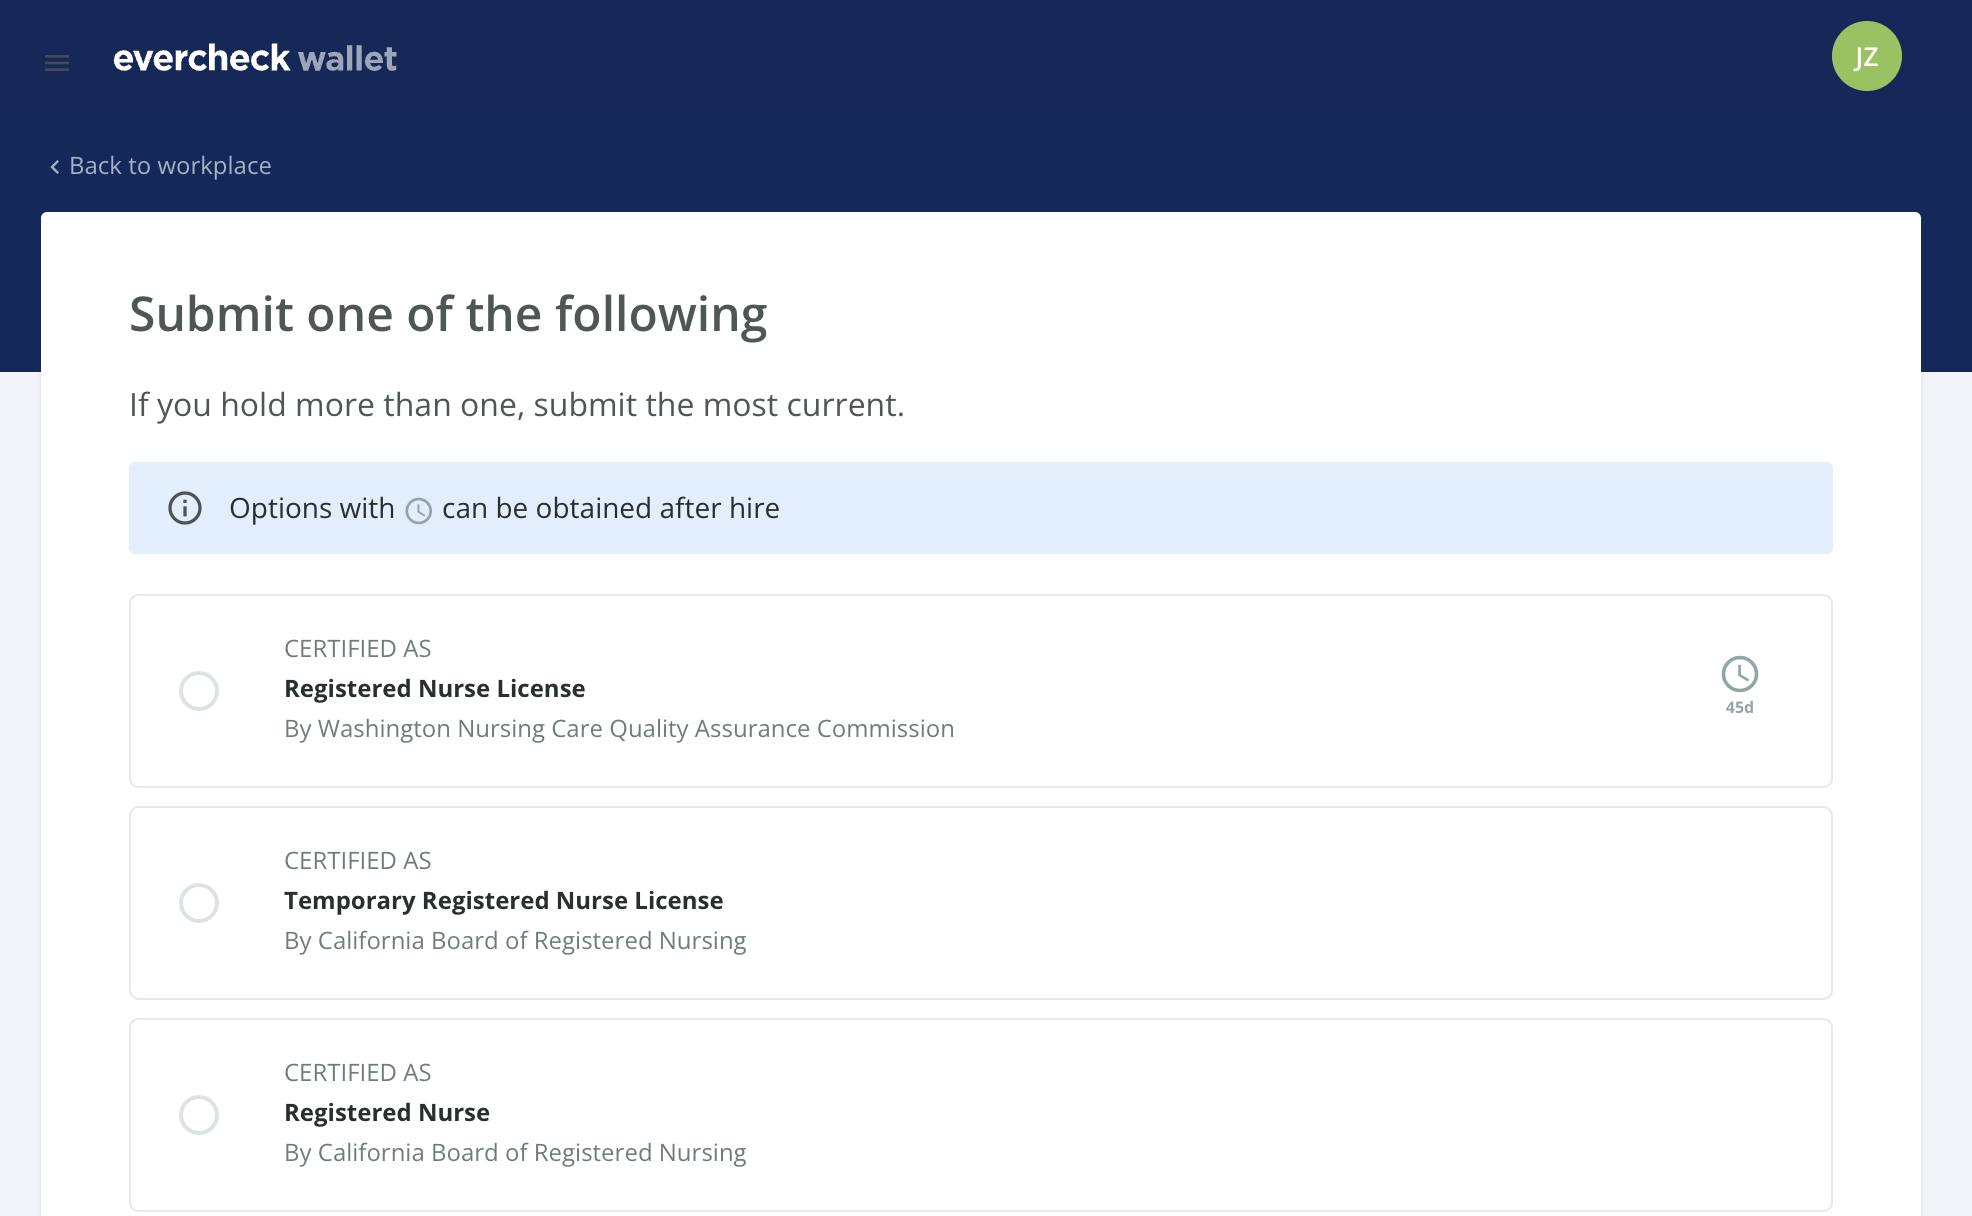Click the 45d clock icon on Registered Nurse License
The height and width of the screenshot is (1216, 1972).
pos(1739,674)
